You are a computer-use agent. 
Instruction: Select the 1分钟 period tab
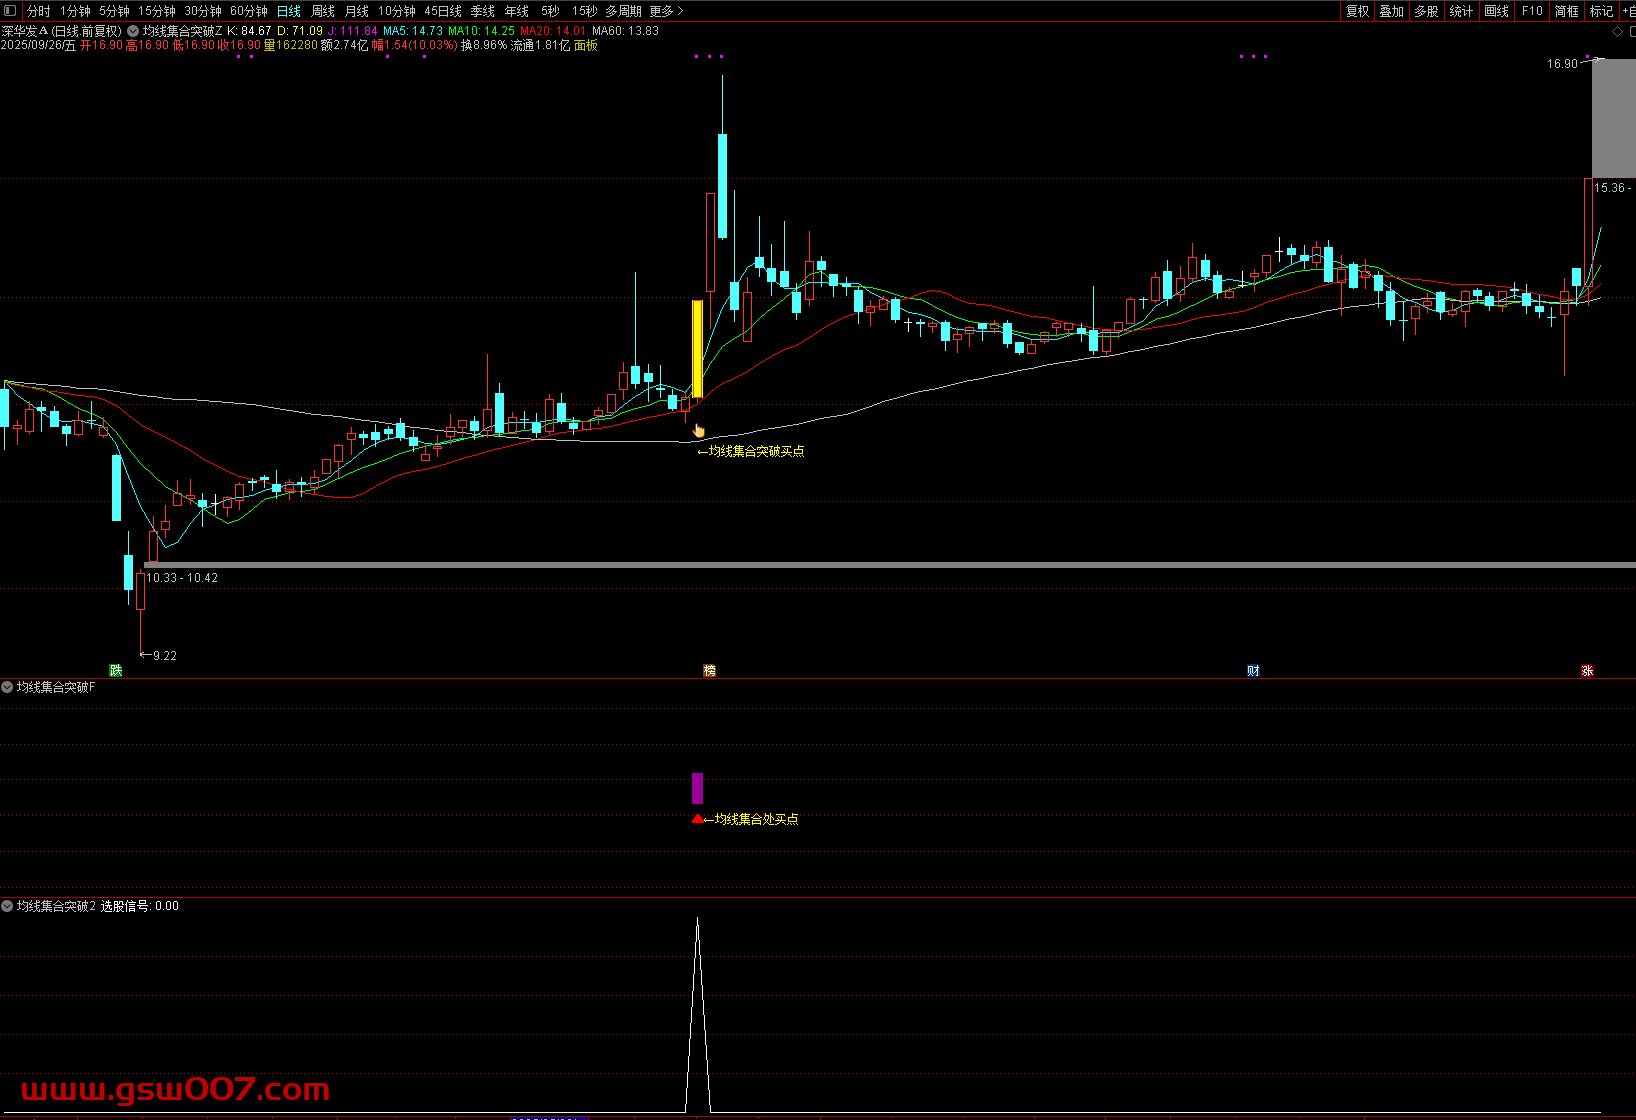(x=75, y=11)
